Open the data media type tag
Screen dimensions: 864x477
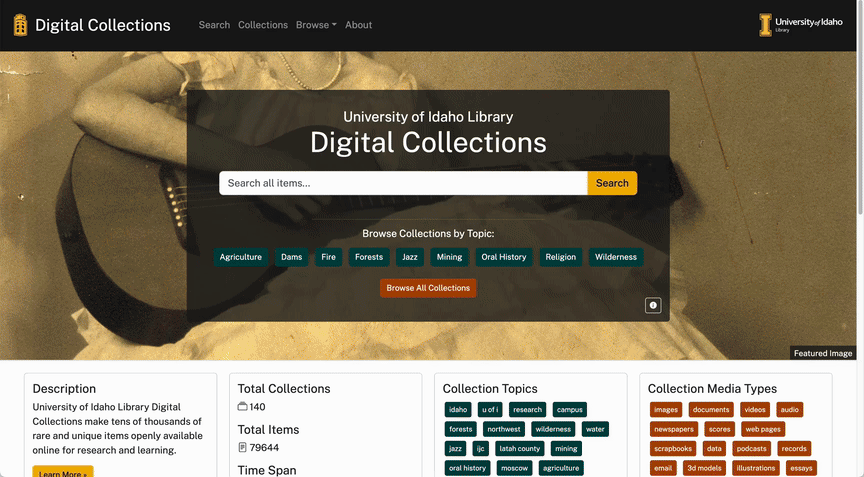pos(714,449)
